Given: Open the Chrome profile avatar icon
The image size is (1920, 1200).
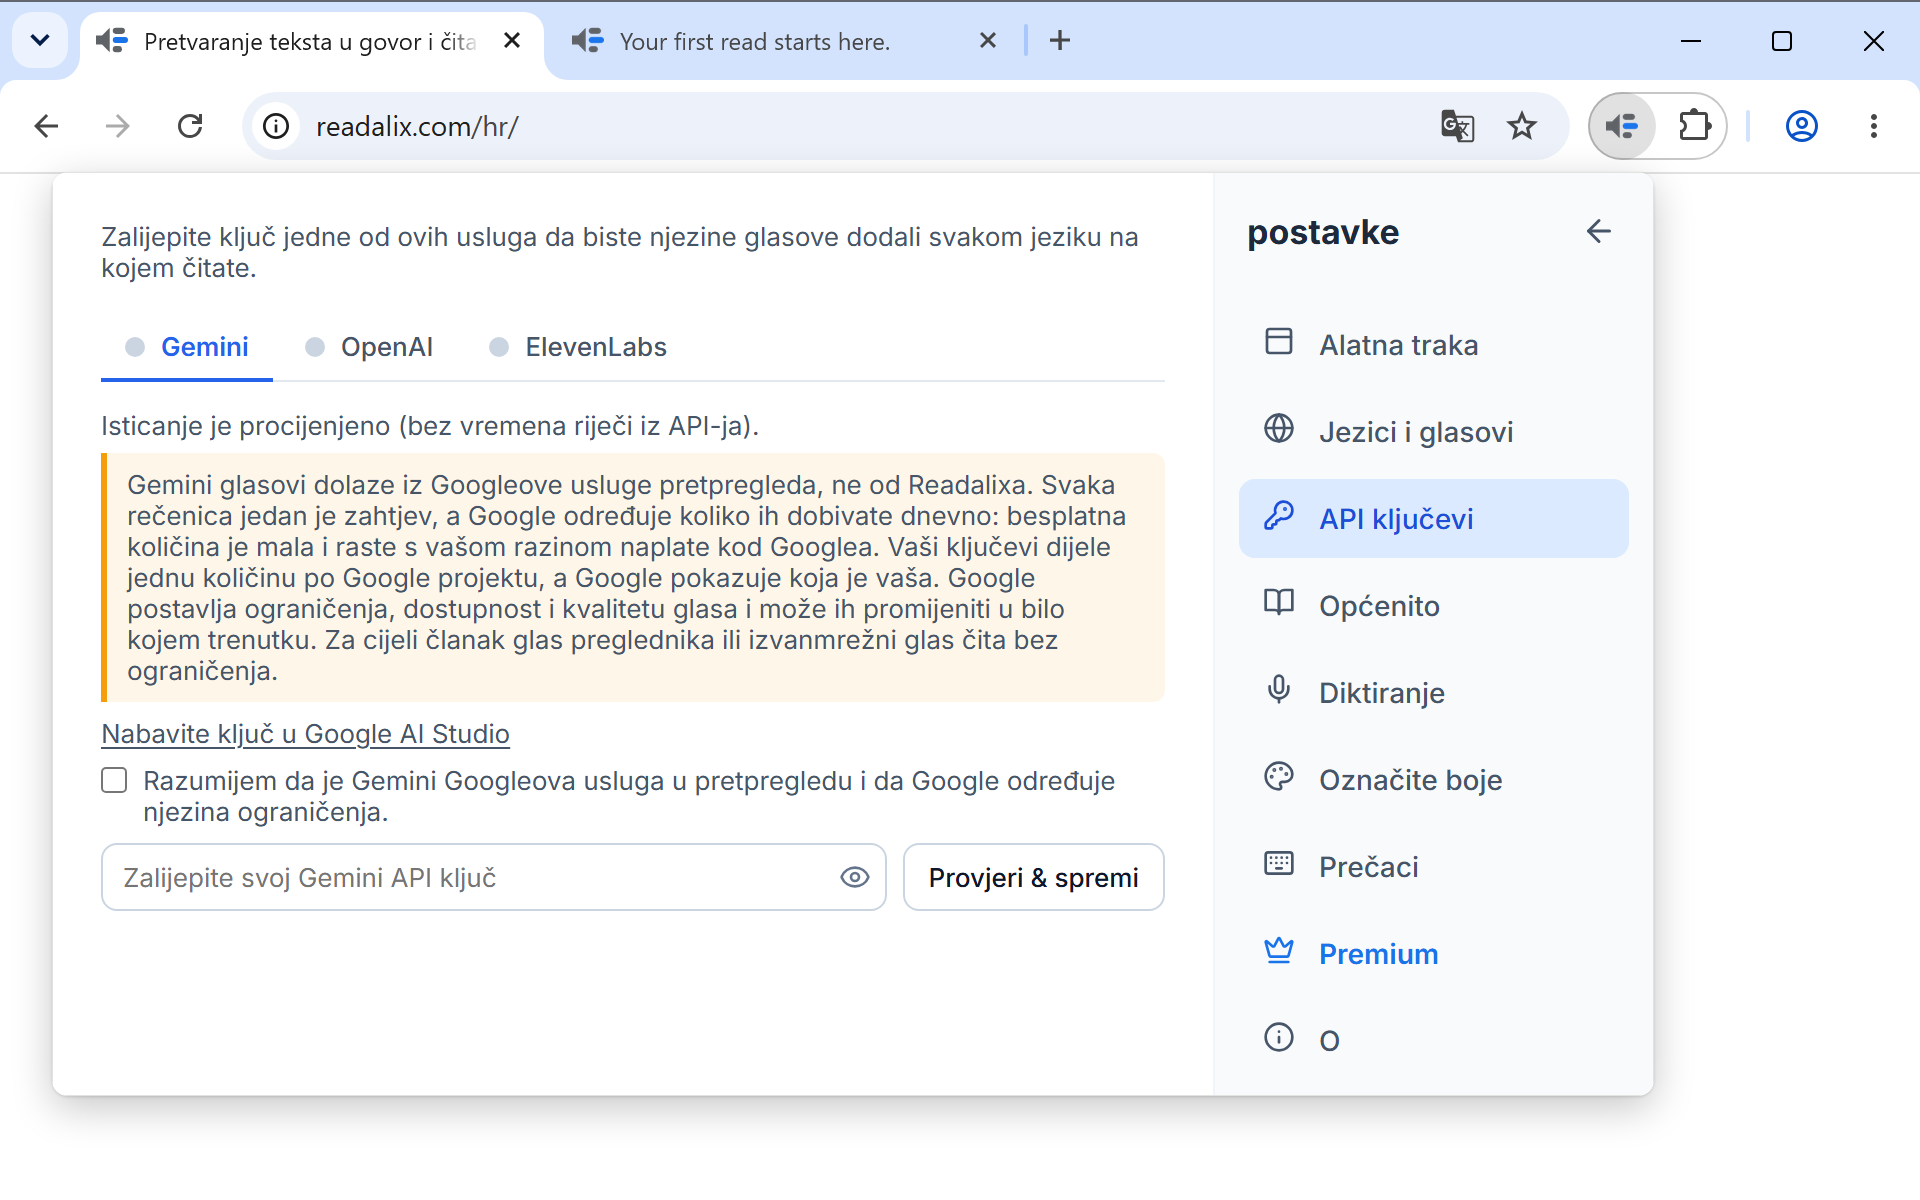Looking at the screenshot, I should (x=1802, y=126).
